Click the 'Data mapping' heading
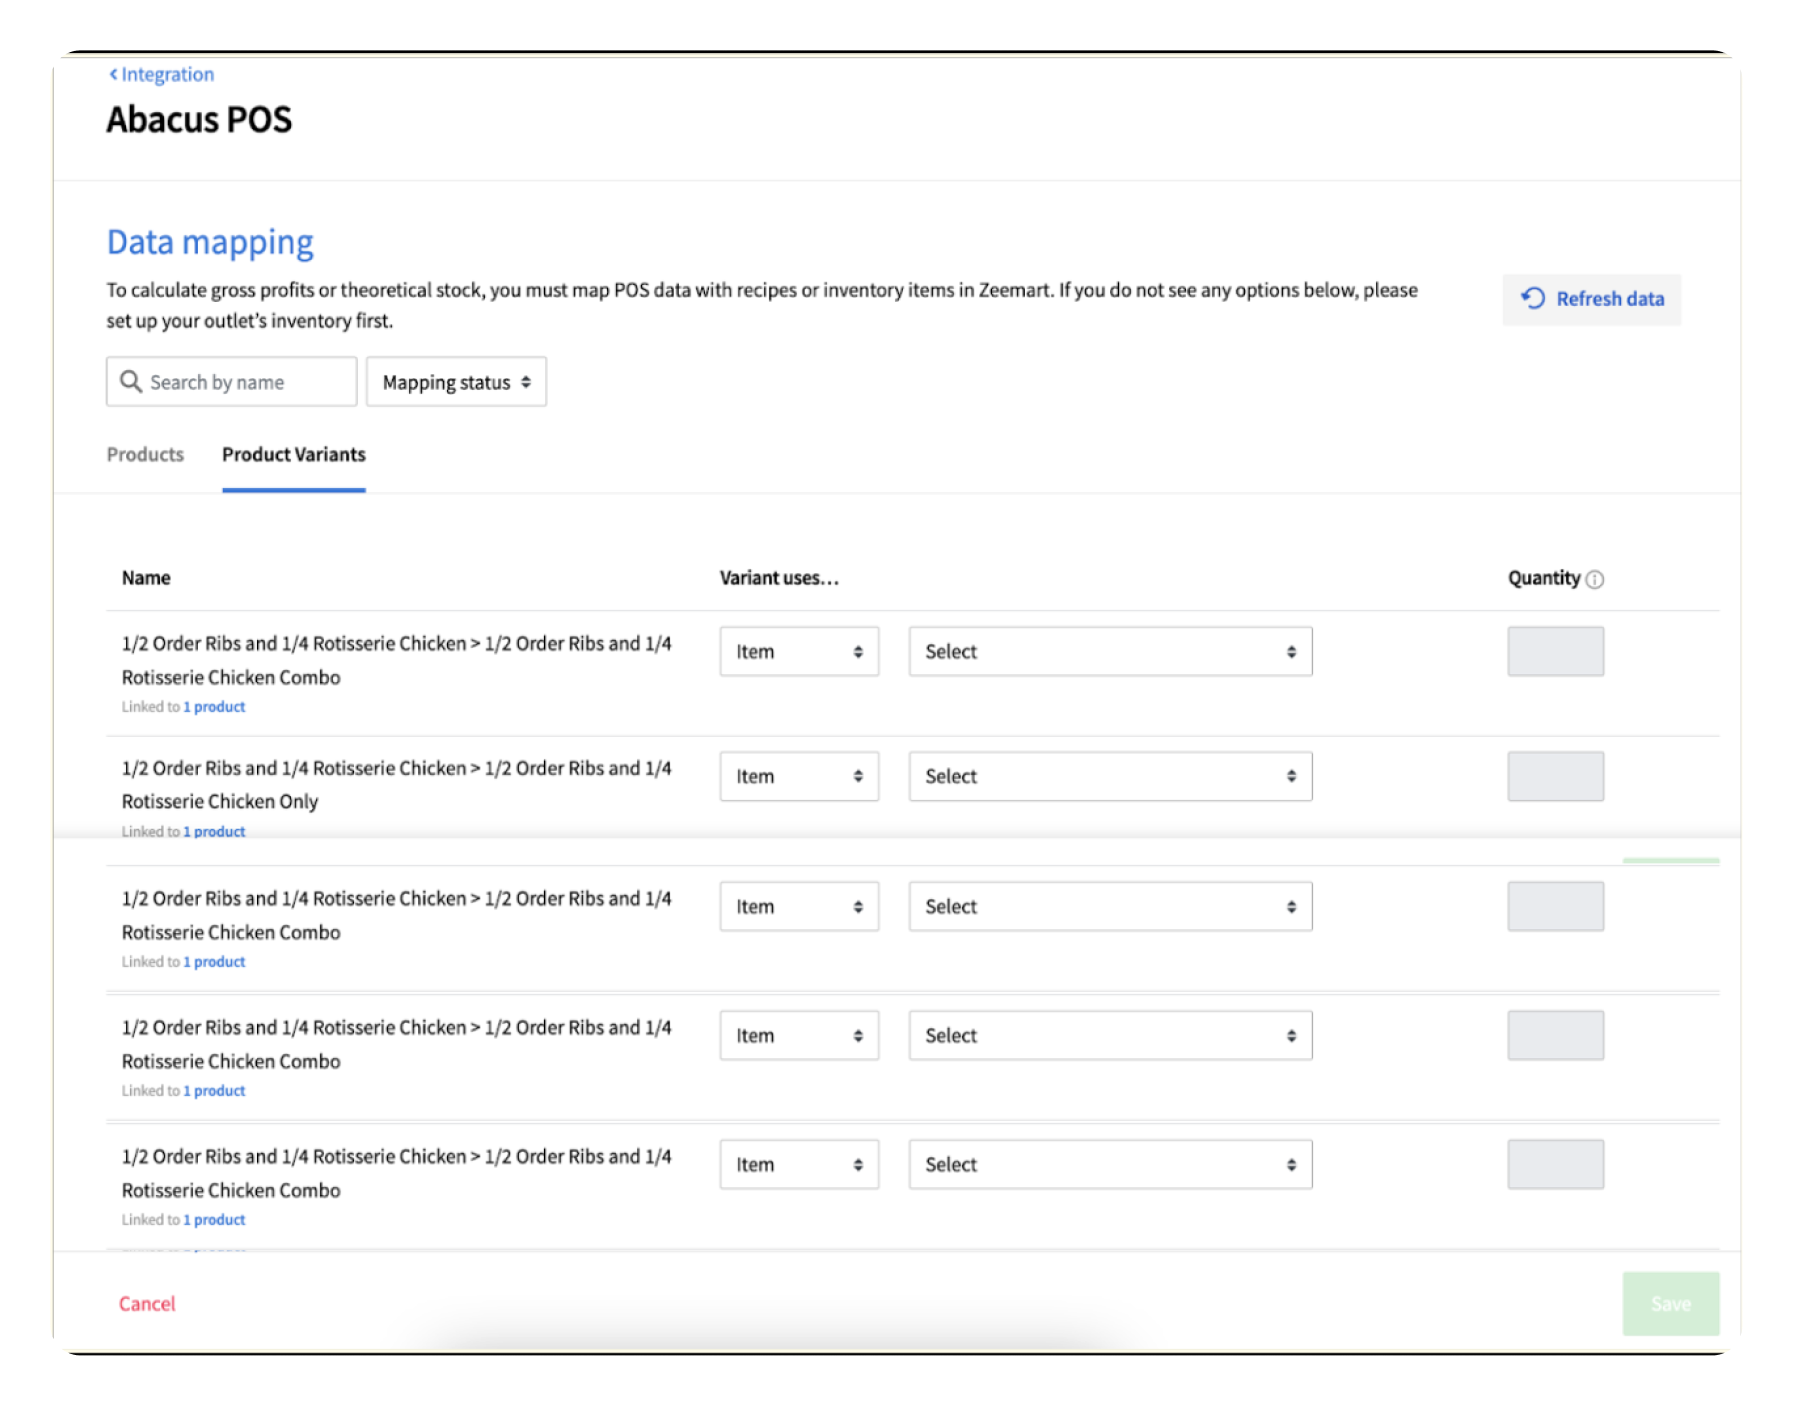 point(210,242)
